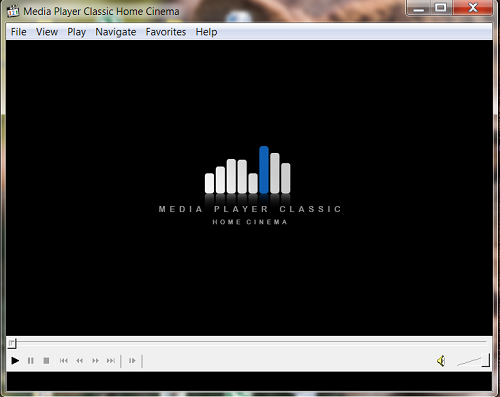This screenshot has height=397, width=500.
Task: Click the Play button
Action: 15,361
